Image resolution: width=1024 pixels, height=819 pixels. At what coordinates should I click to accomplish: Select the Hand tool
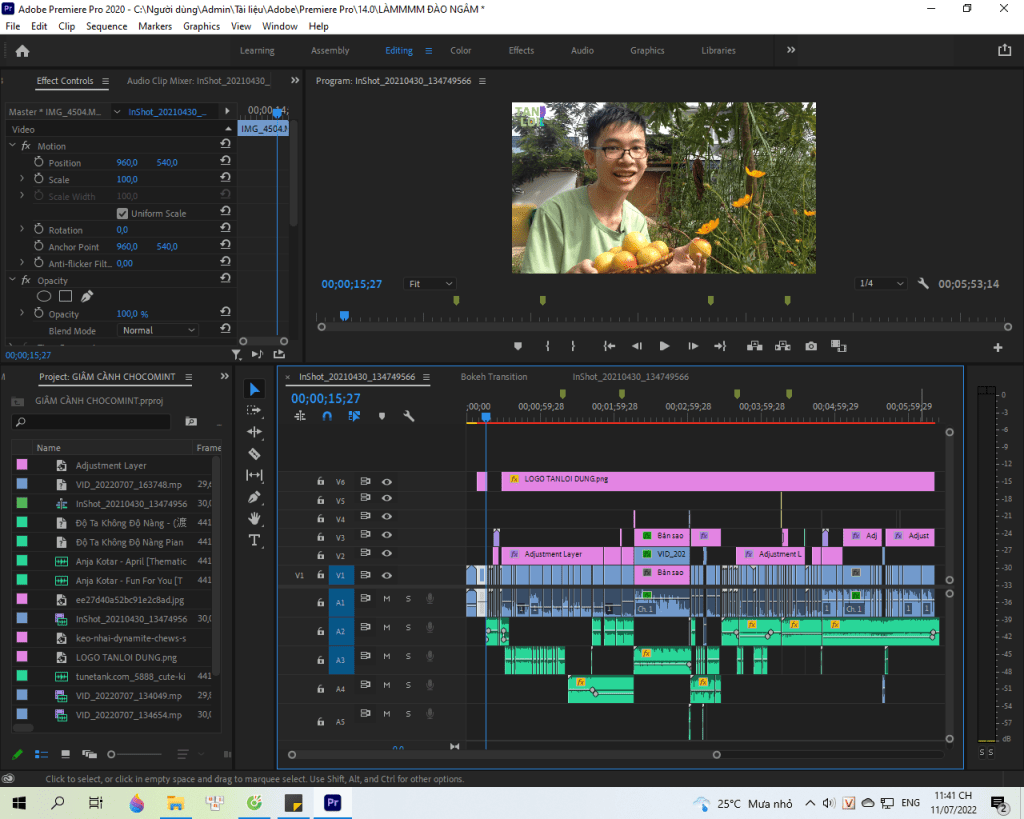point(254,518)
